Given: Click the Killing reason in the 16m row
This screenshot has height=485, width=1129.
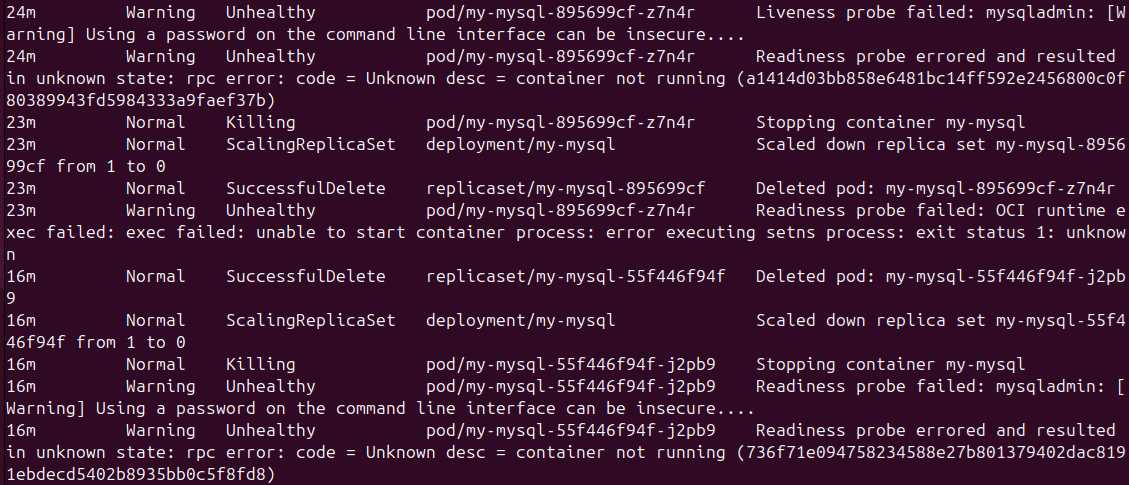Looking at the screenshot, I should coord(261,365).
